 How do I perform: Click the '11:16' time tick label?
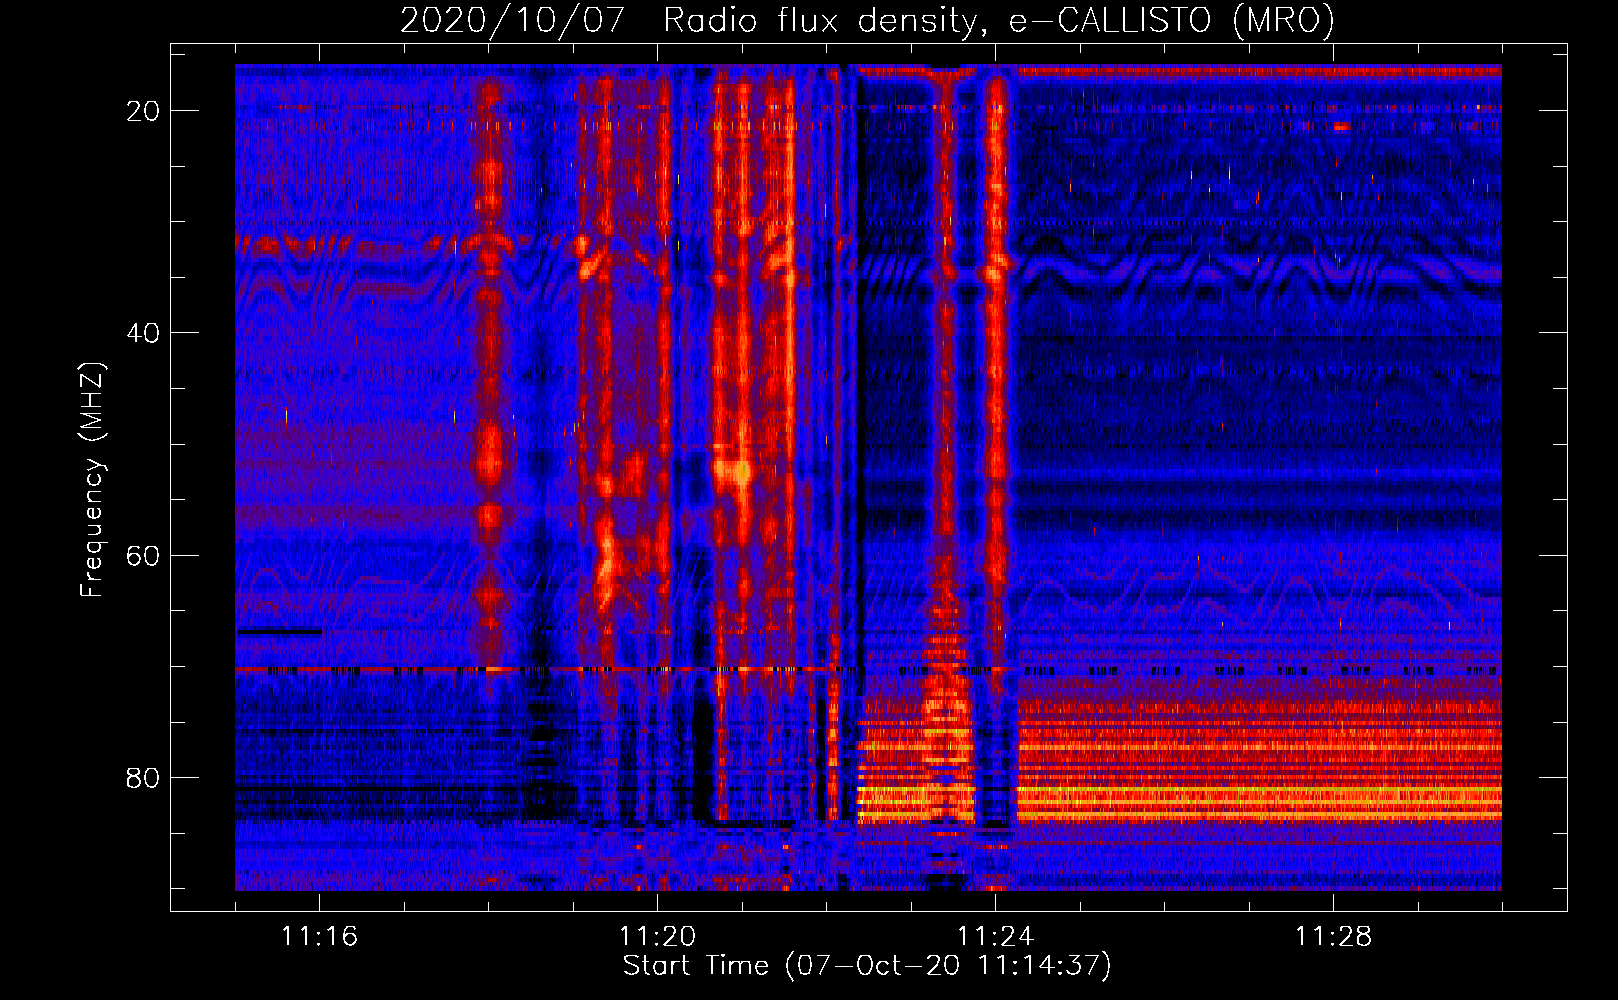click(x=320, y=936)
